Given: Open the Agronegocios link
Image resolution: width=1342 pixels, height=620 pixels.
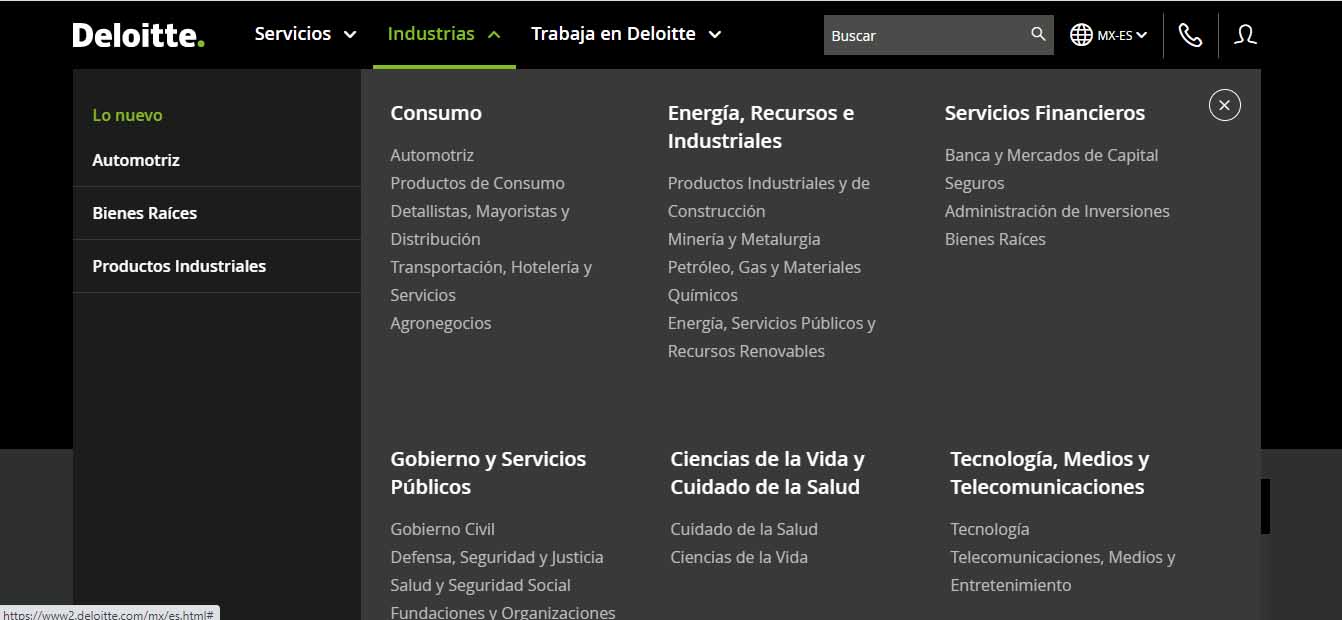Looking at the screenshot, I should click(441, 323).
